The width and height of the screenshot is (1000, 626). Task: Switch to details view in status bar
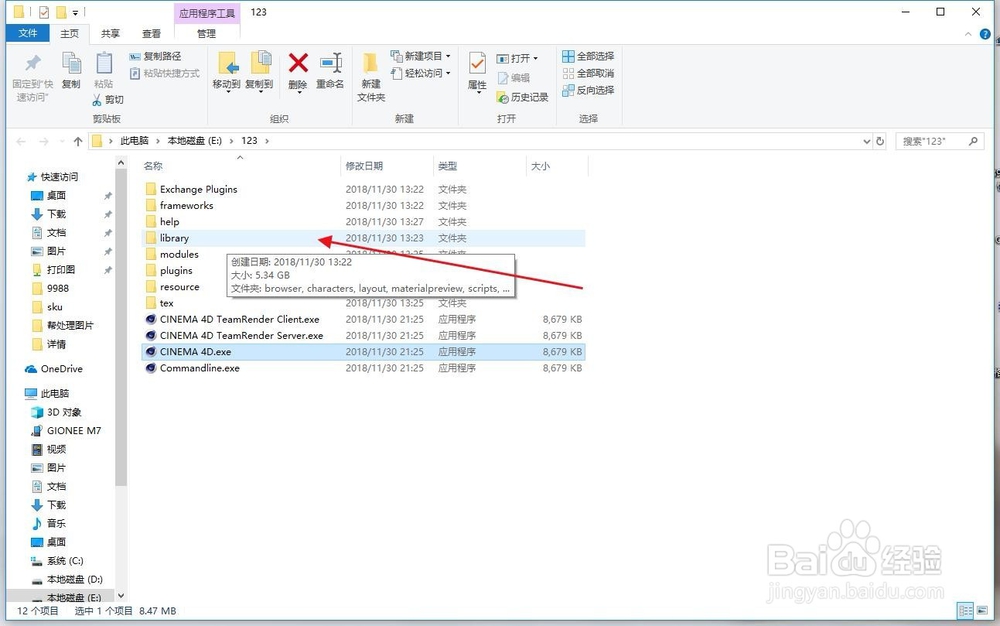(x=966, y=611)
